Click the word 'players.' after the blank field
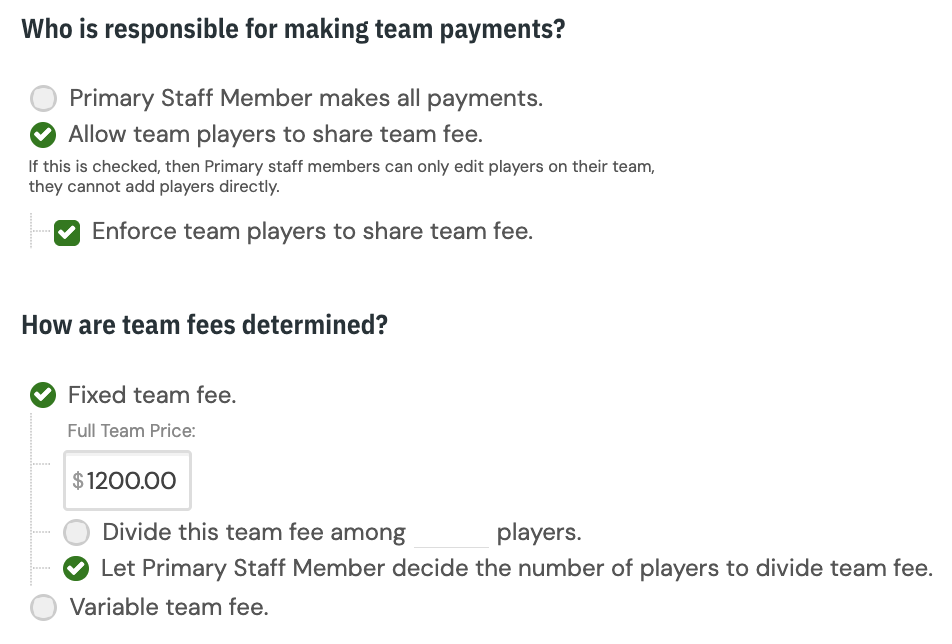Image resolution: width=952 pixels, height=644 pixels. click(539, 532)
